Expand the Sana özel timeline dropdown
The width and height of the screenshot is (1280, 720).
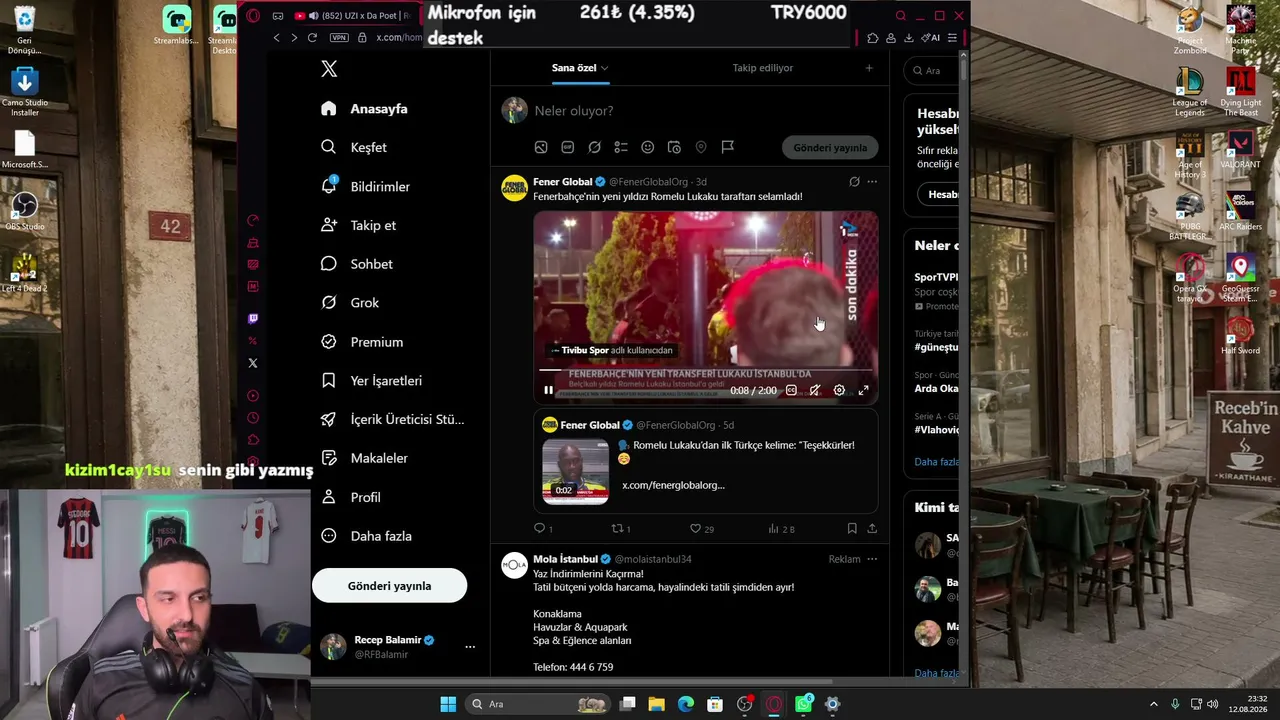pos(605,68)
